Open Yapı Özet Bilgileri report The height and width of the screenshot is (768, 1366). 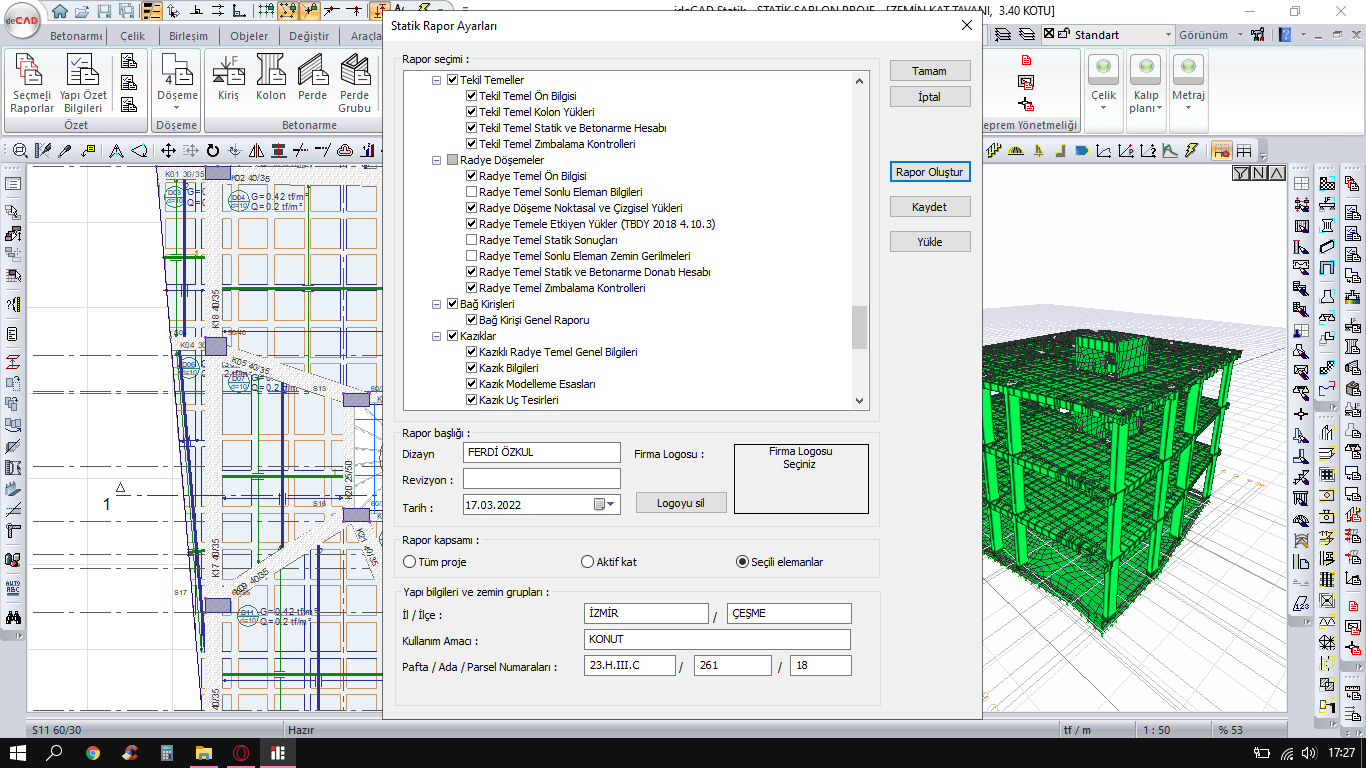tap(83, 84)
